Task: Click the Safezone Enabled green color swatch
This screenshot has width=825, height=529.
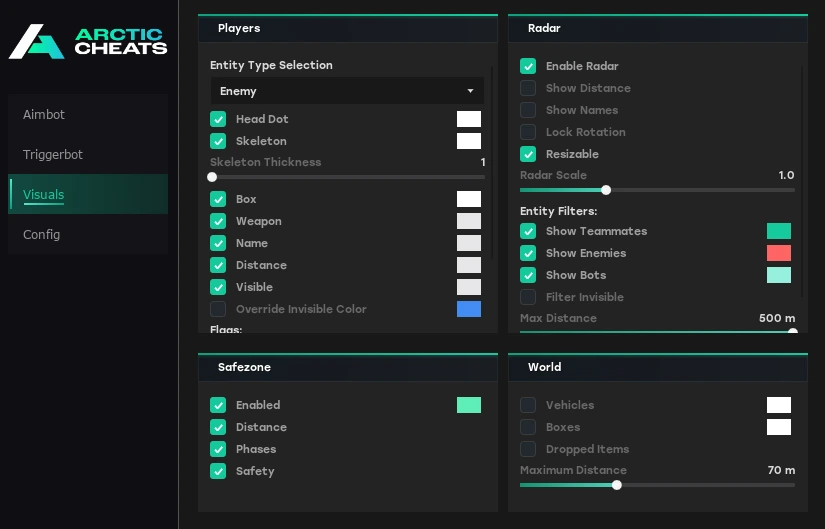Action: point(468,405)
